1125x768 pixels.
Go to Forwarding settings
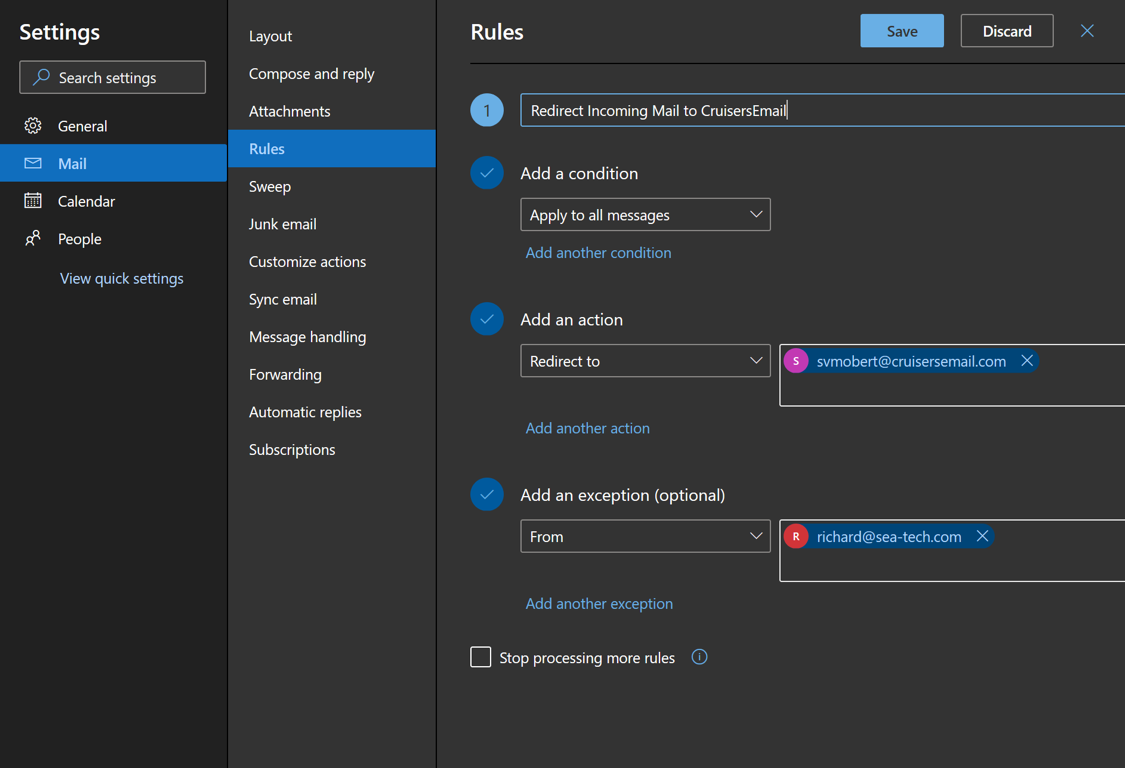(285, 374)
